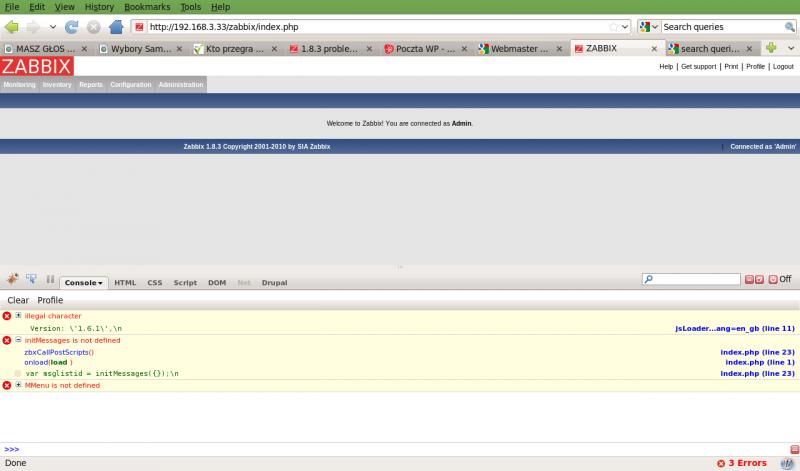
Task: Collapse the initMessages is not defined error
Action: (x=18, y=339)
